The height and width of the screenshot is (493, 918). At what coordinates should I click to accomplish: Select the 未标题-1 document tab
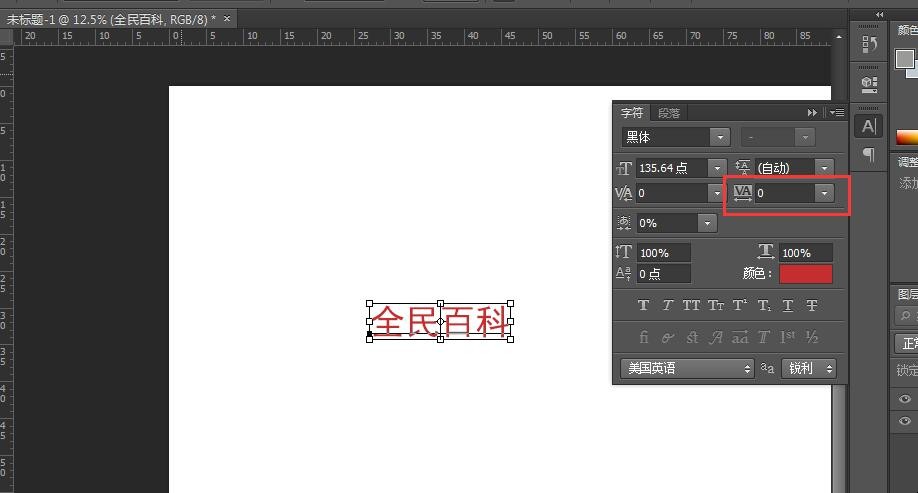pos(110,19)
